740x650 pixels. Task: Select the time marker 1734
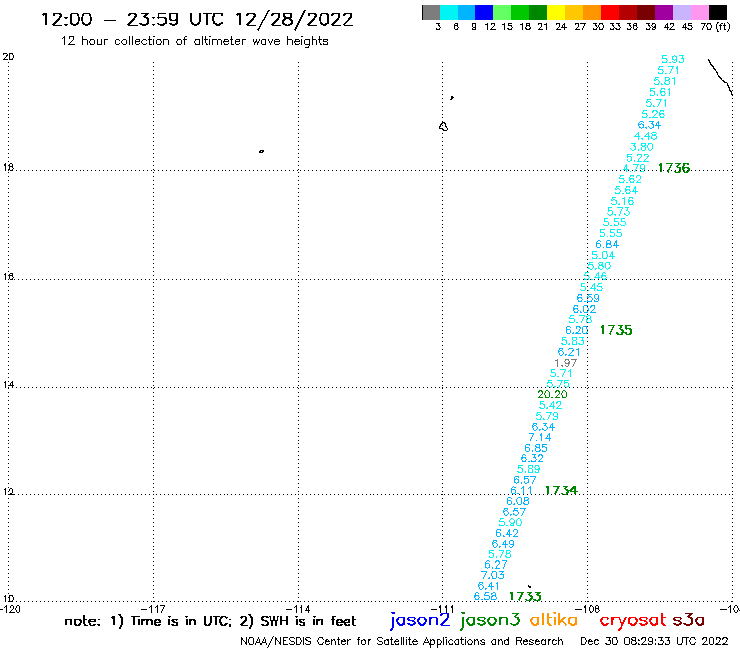(x=561, y=490)
